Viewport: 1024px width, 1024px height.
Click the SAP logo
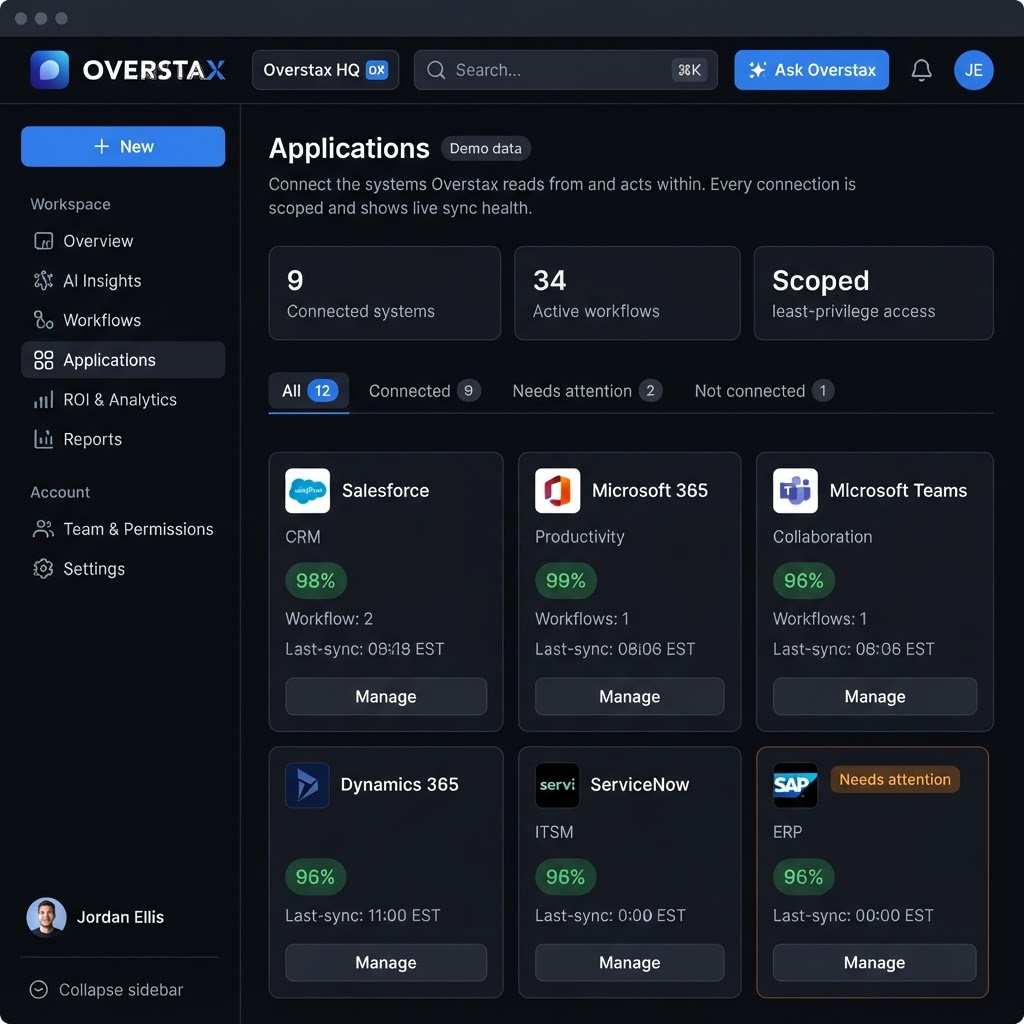pyautogui.click(x=795, y=785)
